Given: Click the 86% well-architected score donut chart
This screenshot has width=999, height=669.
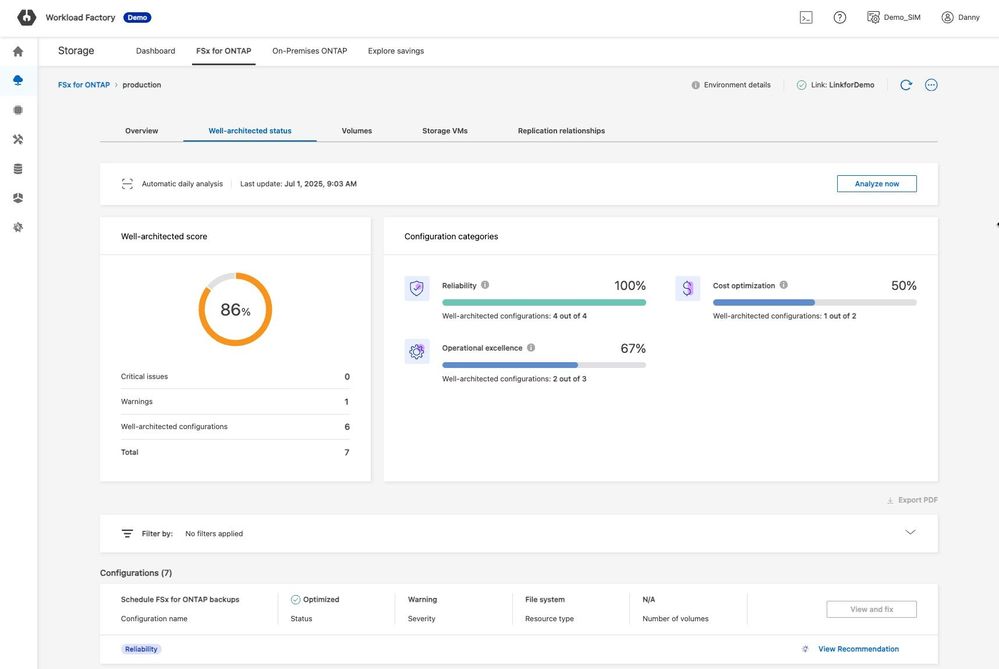Looking at the screenshot, I should click(x=235, y=310).
